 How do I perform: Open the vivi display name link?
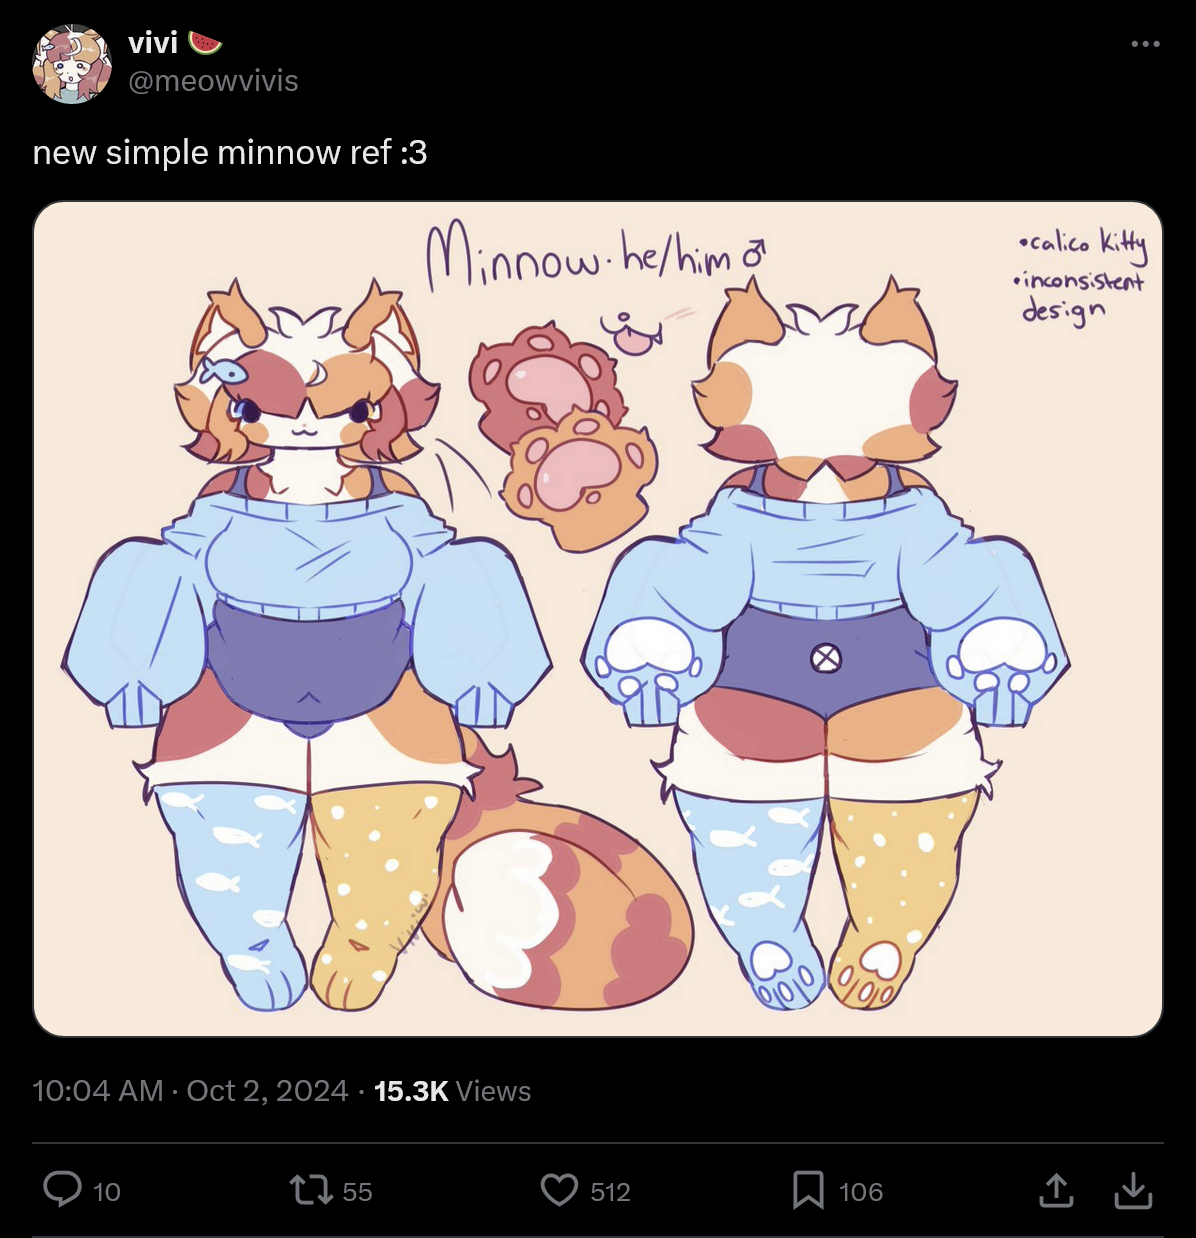(x=153, y=43)
